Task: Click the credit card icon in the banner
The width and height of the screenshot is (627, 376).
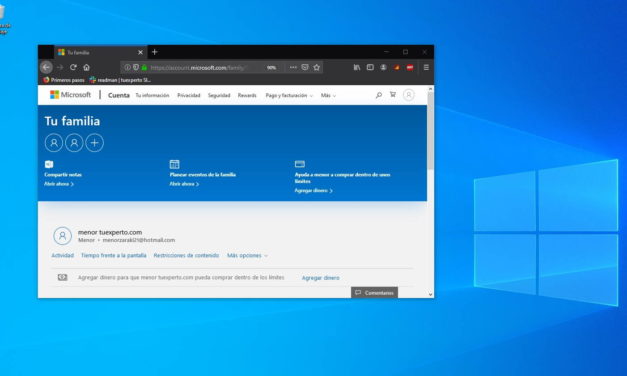Action: pyautogui.click(x=300, y=164)
